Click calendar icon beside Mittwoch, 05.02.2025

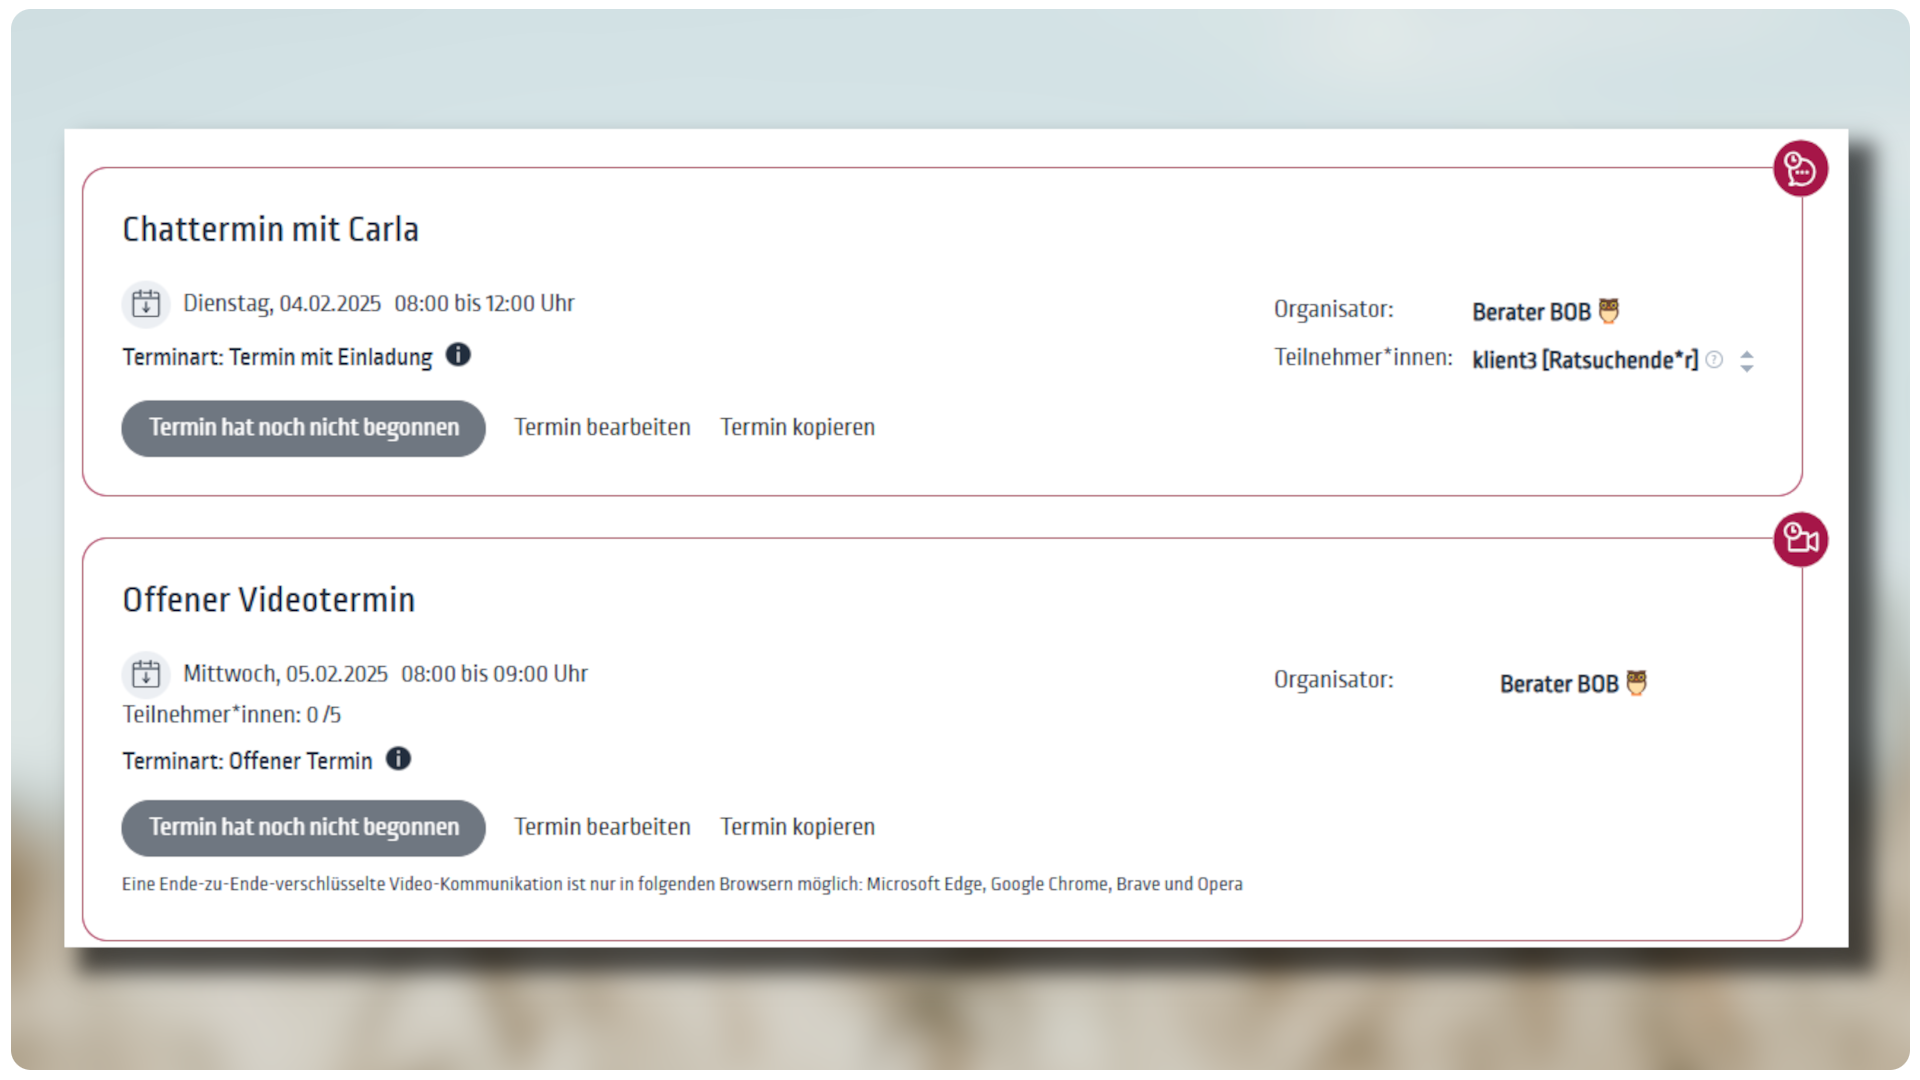pos(146,674)
